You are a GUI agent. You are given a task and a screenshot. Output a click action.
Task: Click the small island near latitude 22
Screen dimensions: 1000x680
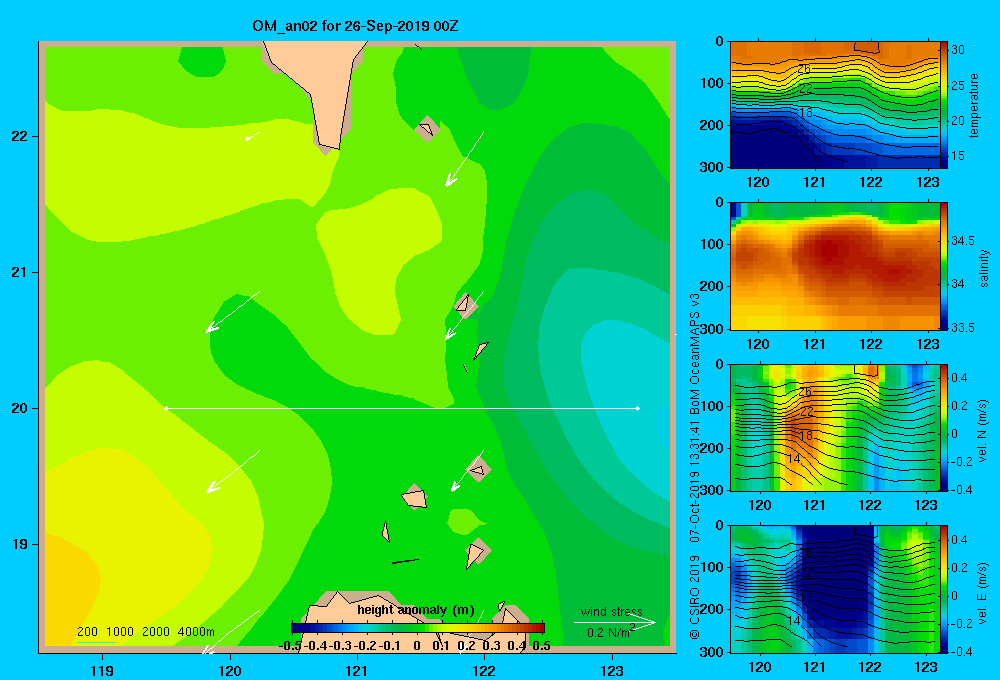click(427, 128)
